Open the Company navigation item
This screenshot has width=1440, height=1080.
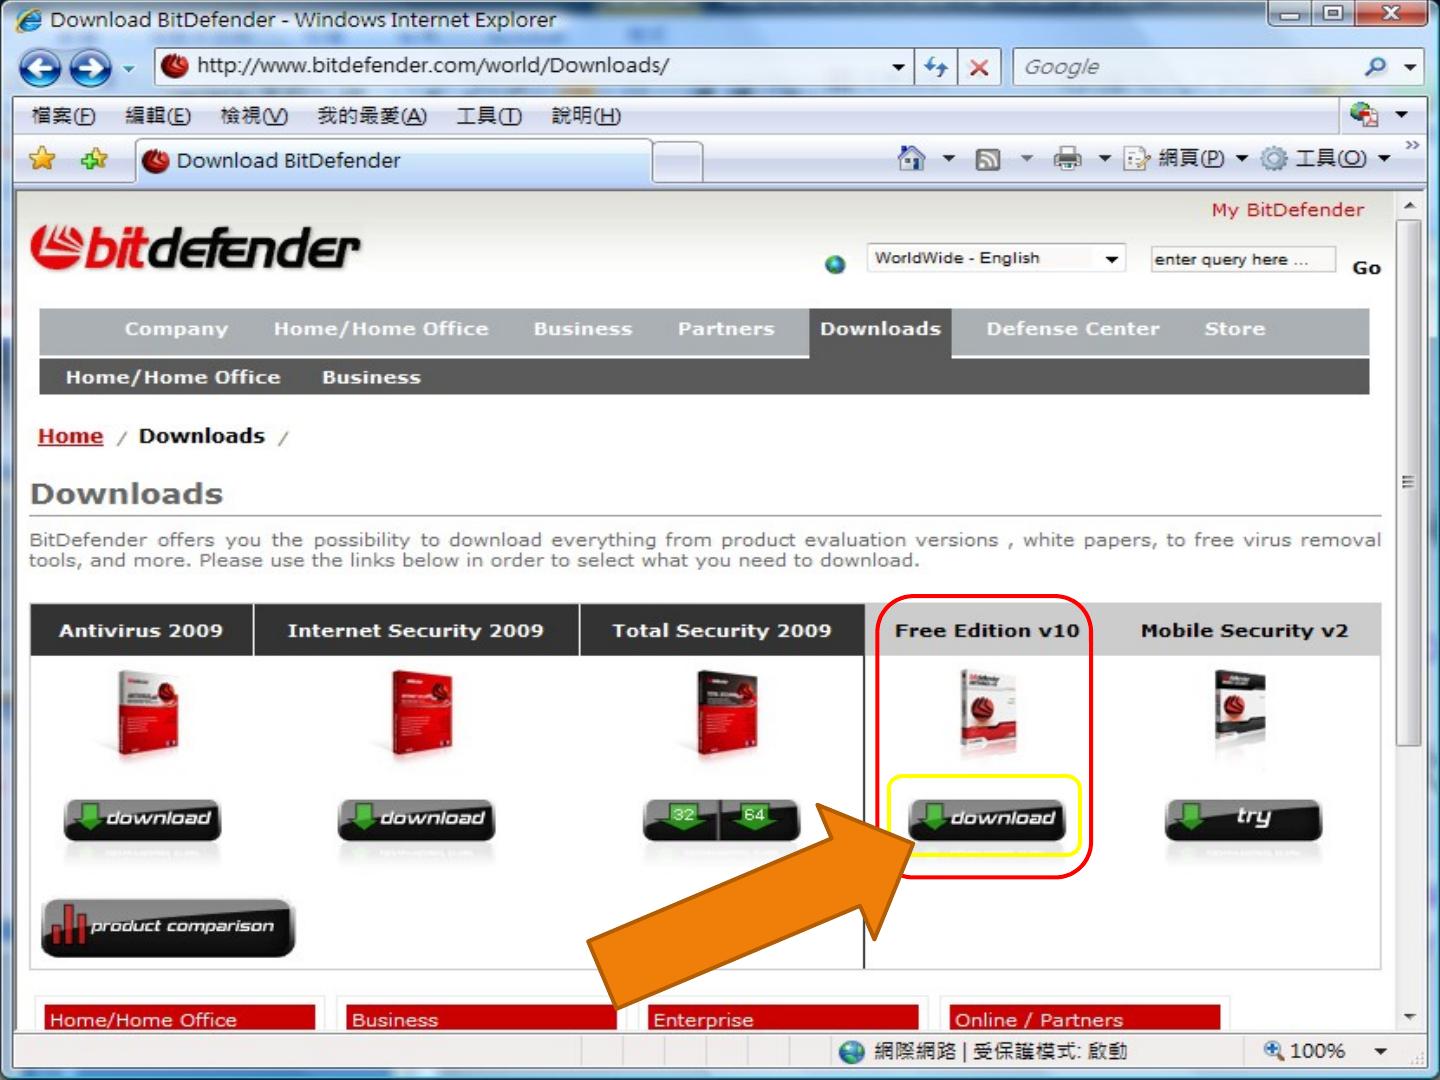pyautogui.click(x=176, y=329)
